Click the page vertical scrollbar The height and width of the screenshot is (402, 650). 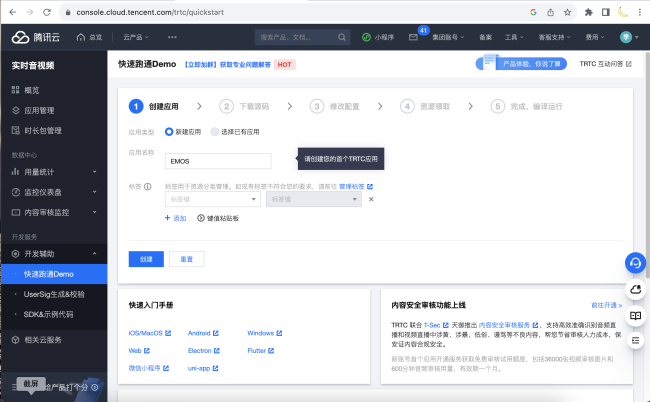[647, 166]
